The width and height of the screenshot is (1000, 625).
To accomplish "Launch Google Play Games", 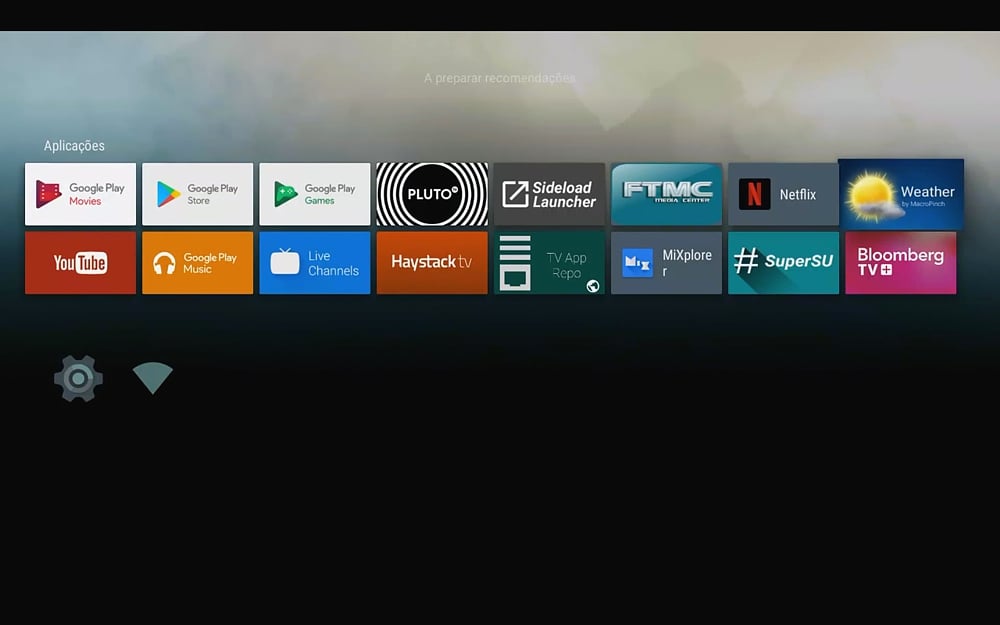I will pyautogui.click(x=314, y=193).
